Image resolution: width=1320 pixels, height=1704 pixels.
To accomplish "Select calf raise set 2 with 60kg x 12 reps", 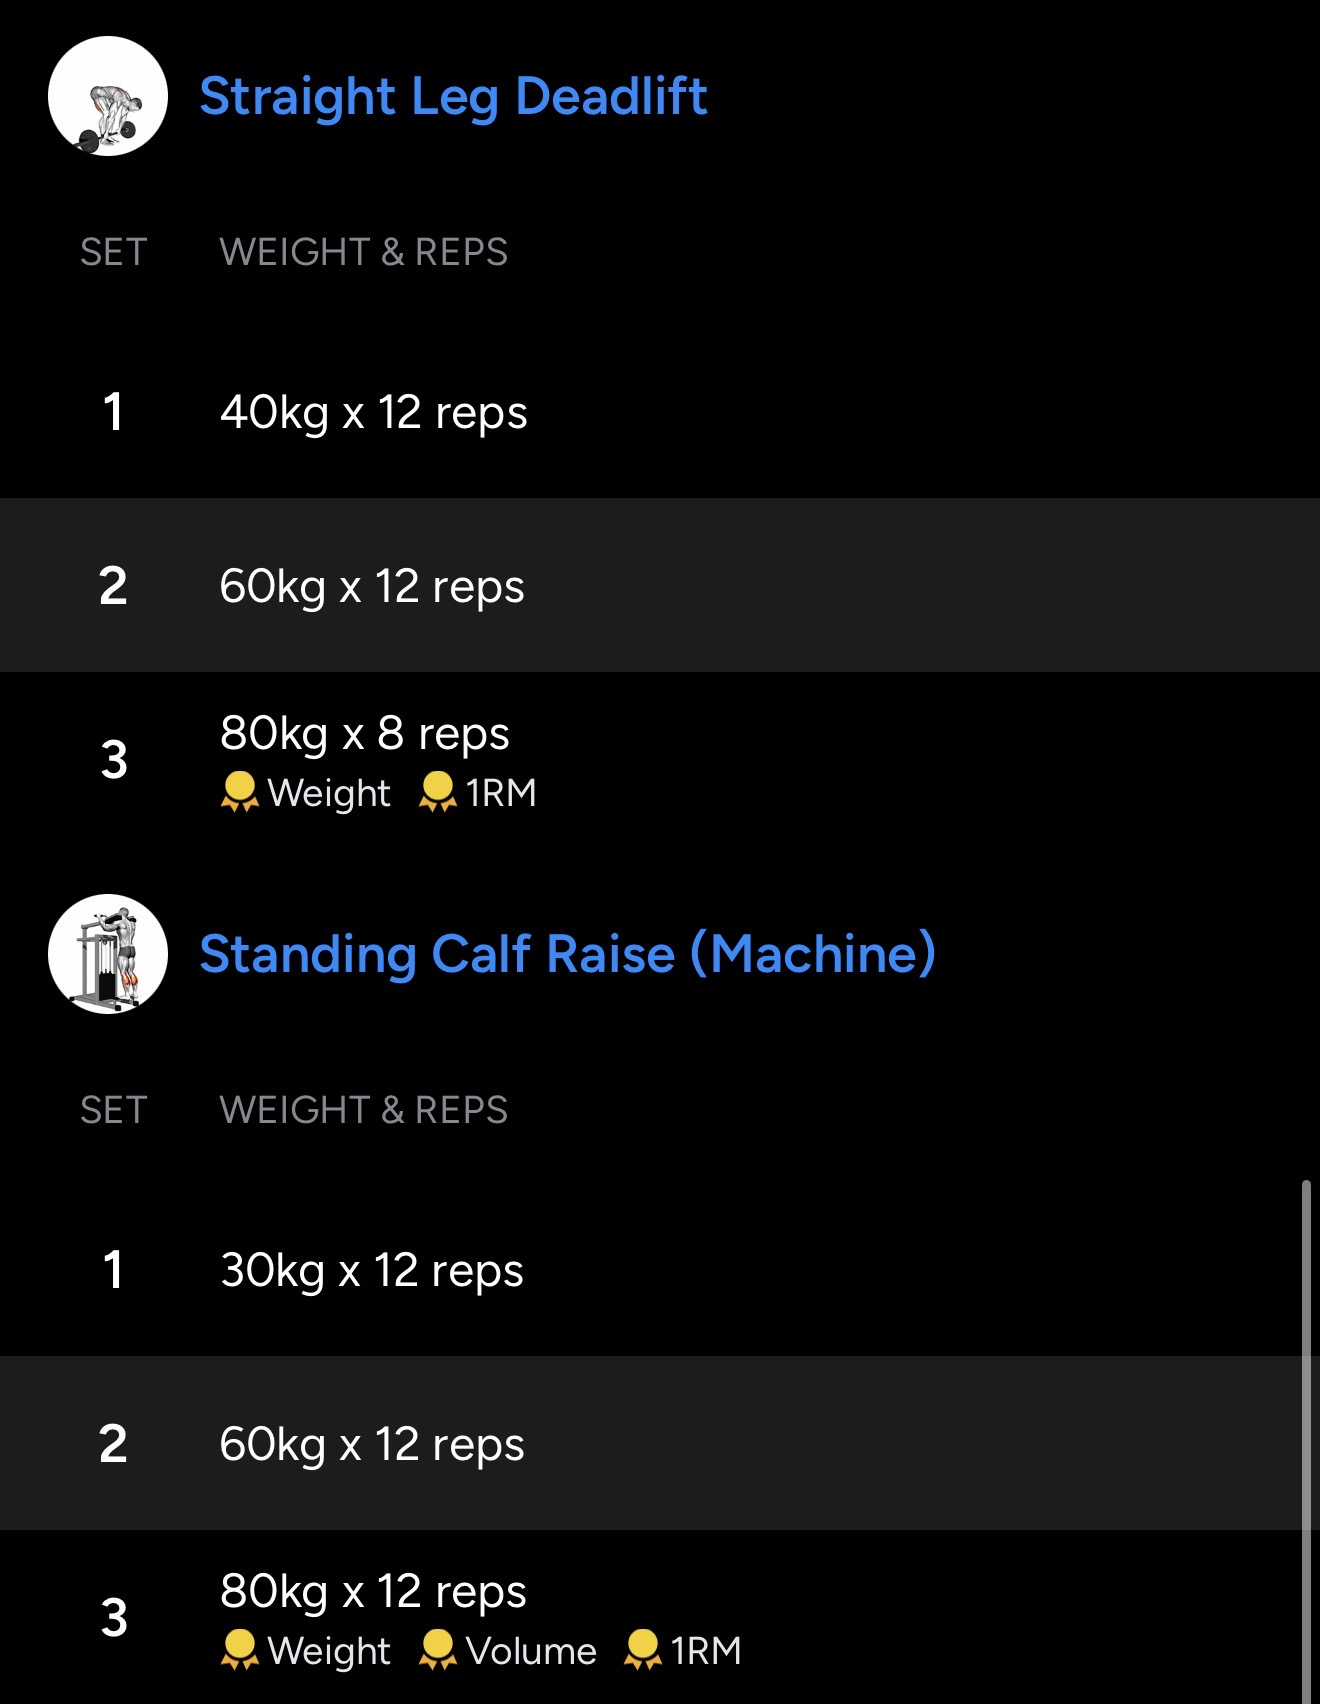I will pos(371,1444).
